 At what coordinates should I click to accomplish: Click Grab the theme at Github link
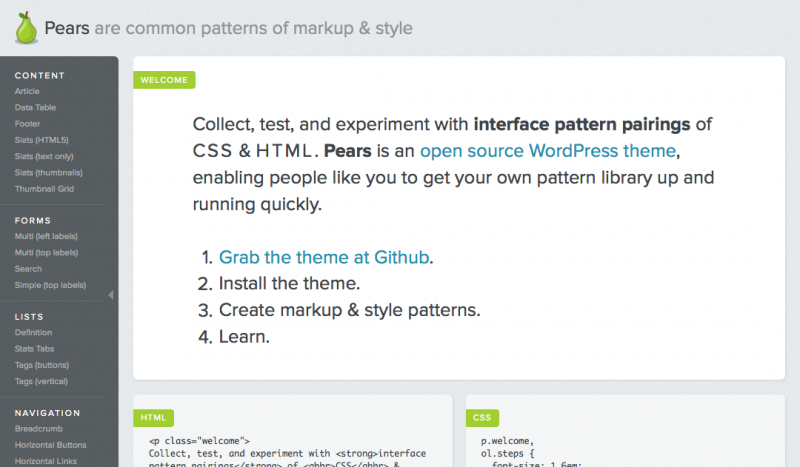tap(325, 257)
